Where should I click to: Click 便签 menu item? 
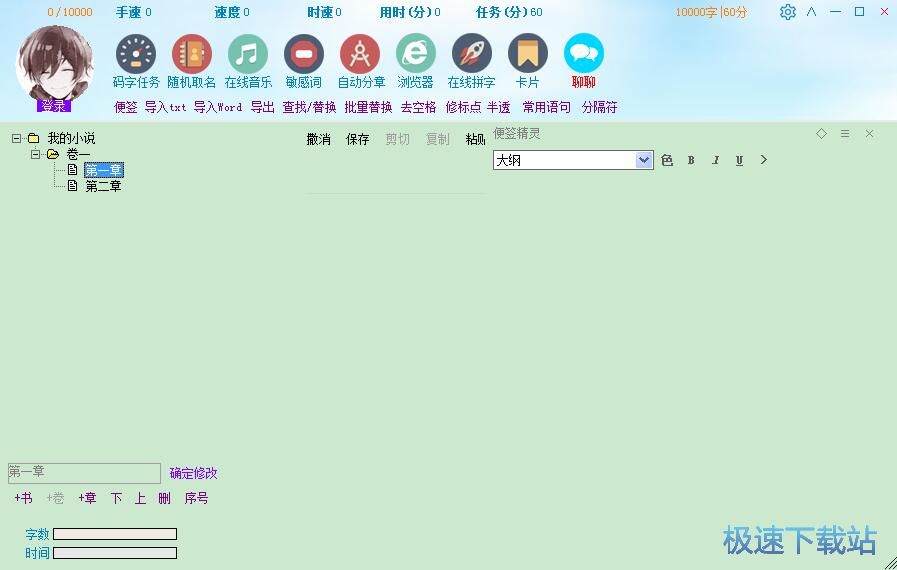tap(126, 107)
